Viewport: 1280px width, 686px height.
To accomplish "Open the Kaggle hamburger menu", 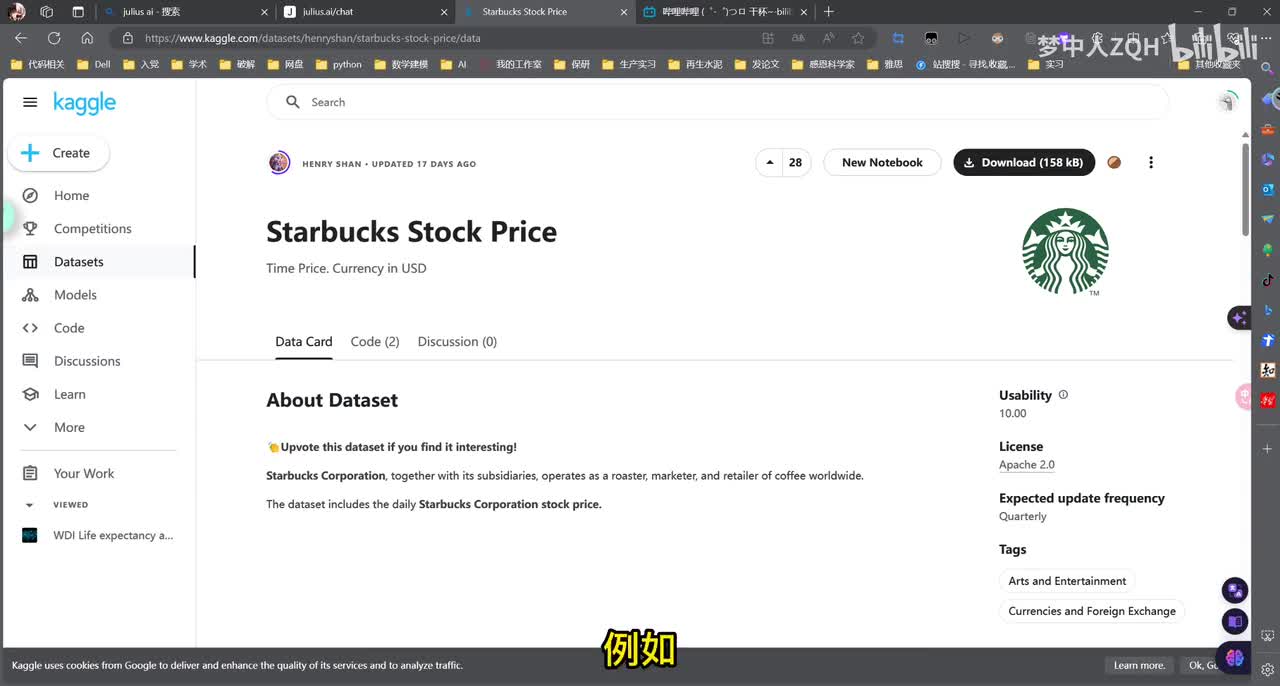I will [x=30, y=102].
